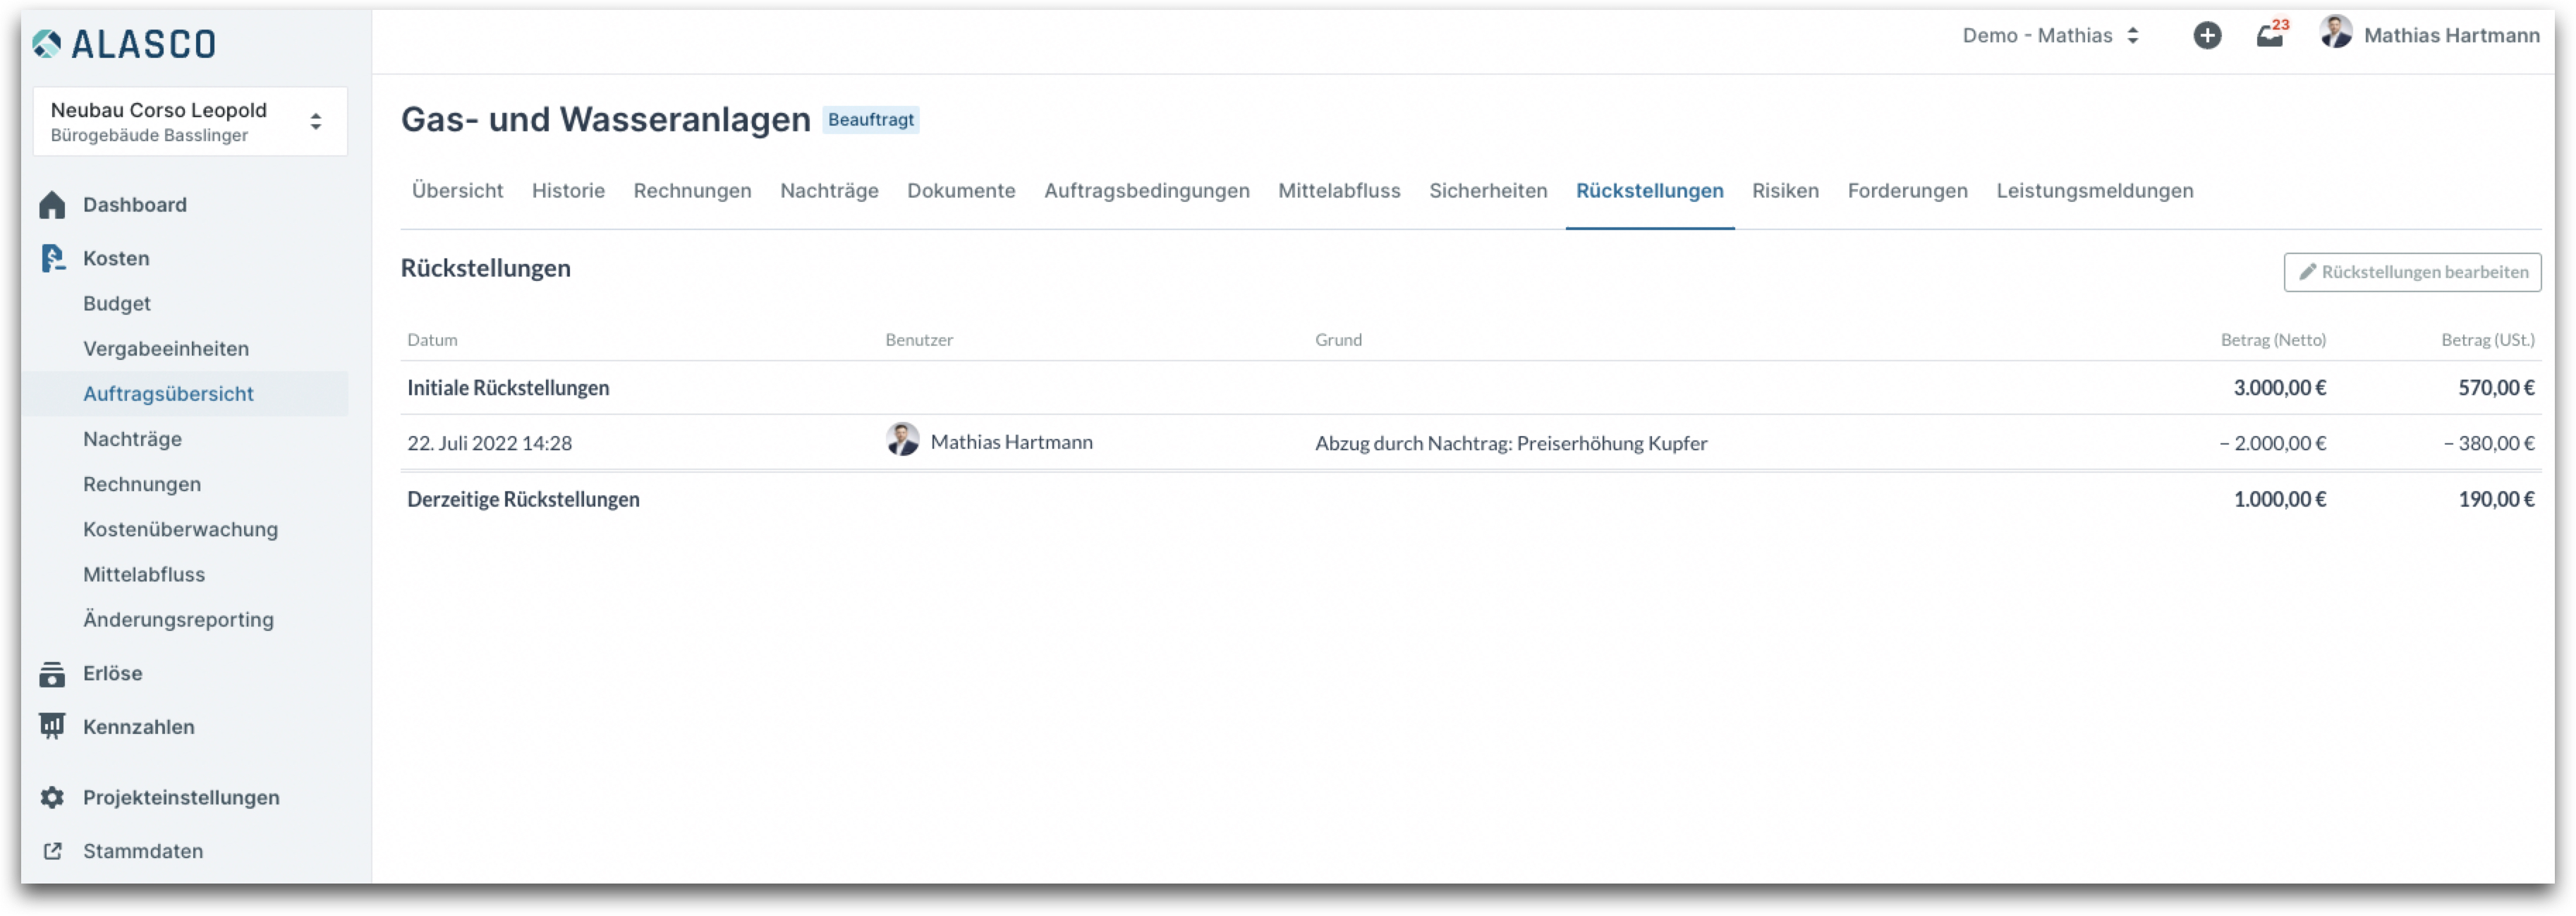Open Erlöse in sidebar
This screenshot has height=916, width=2576.
point(112,674)
